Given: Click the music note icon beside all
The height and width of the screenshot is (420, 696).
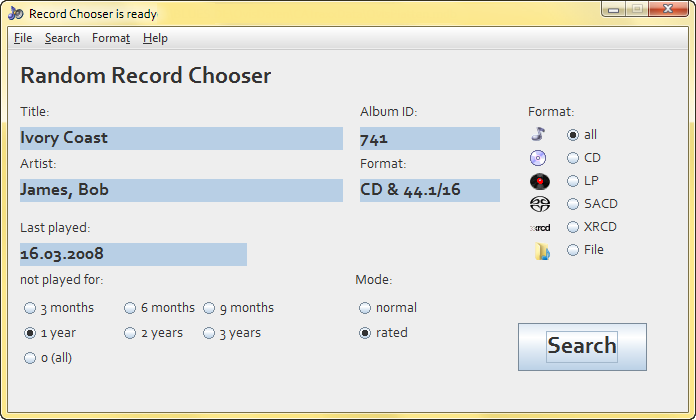Looking at the screenshot, I should pos(538,134).
